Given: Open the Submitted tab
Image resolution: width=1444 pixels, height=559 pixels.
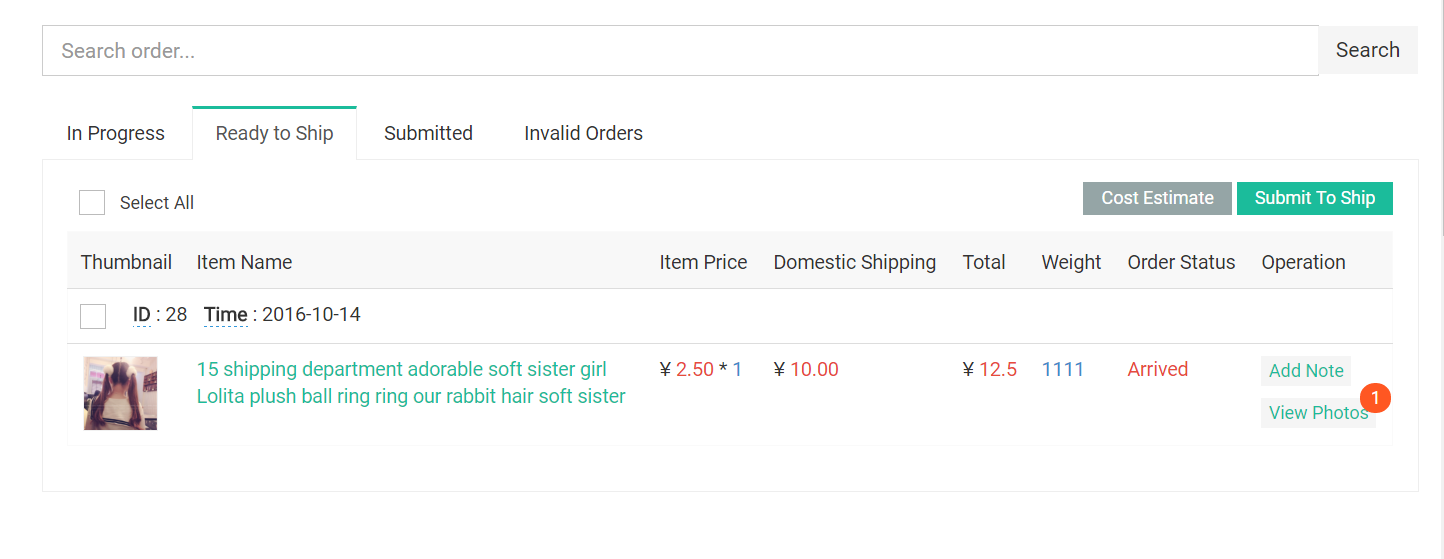Looking at the screenshot, I should pyautogui.click(x=428, y=133).
